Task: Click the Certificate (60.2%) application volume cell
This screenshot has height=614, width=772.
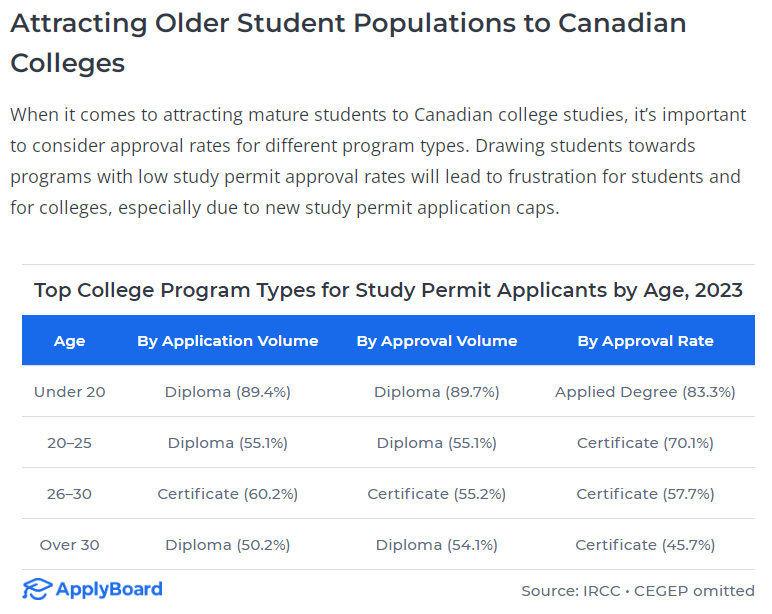Action: click(x=228, y=494)
